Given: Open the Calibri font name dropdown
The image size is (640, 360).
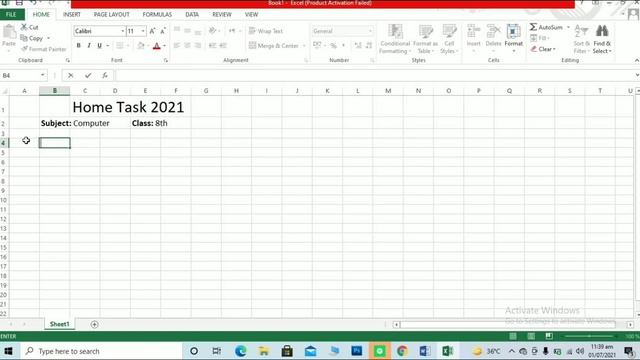Looking at the screenshot, I should [x=122, y=31].
